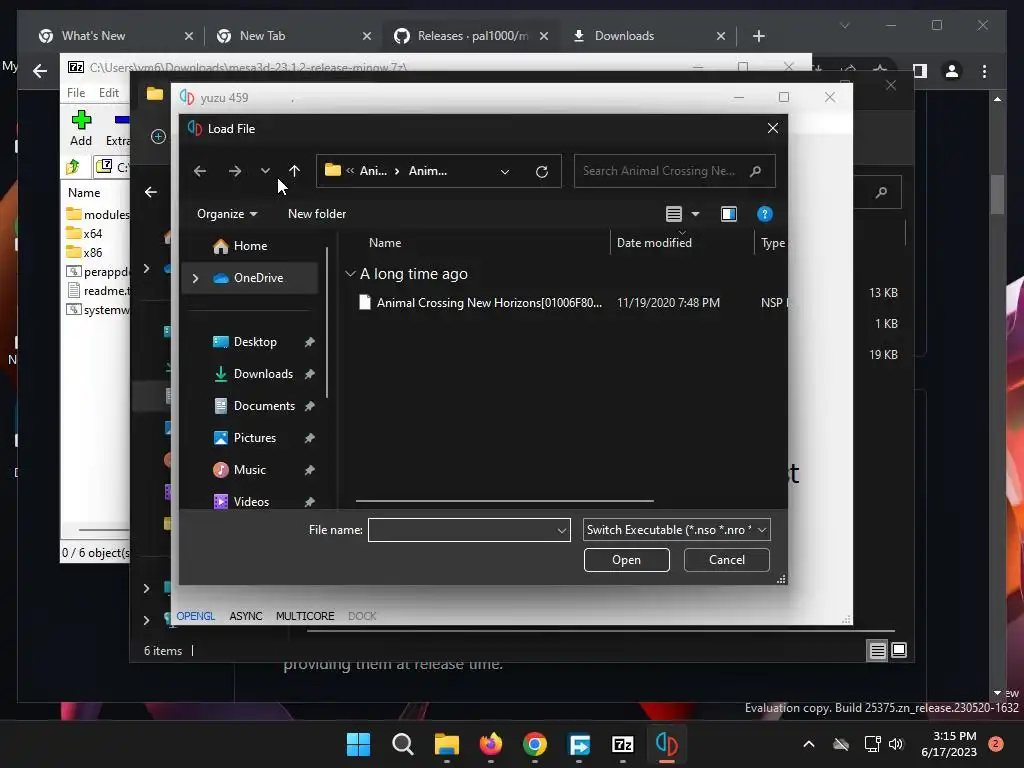Open a new browser tab
1024x768 pixels.
pos(758,36)
